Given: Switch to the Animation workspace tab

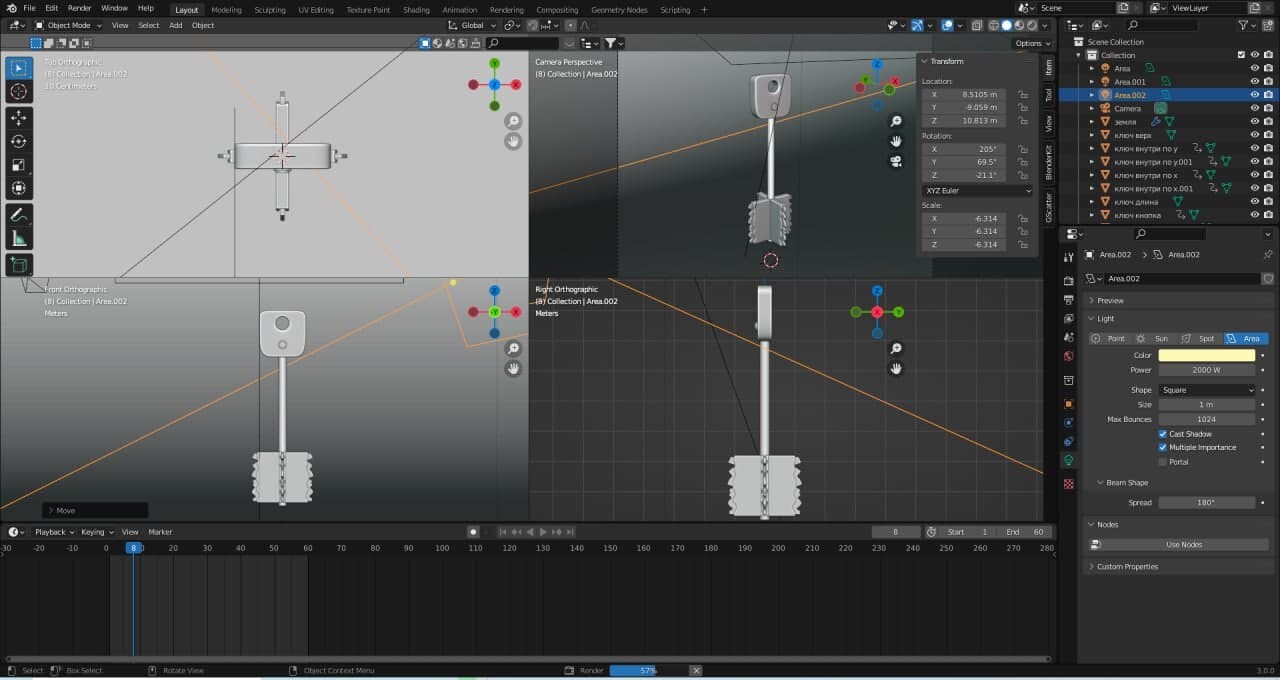Looking at the screenshot, I should coord(460,9).
